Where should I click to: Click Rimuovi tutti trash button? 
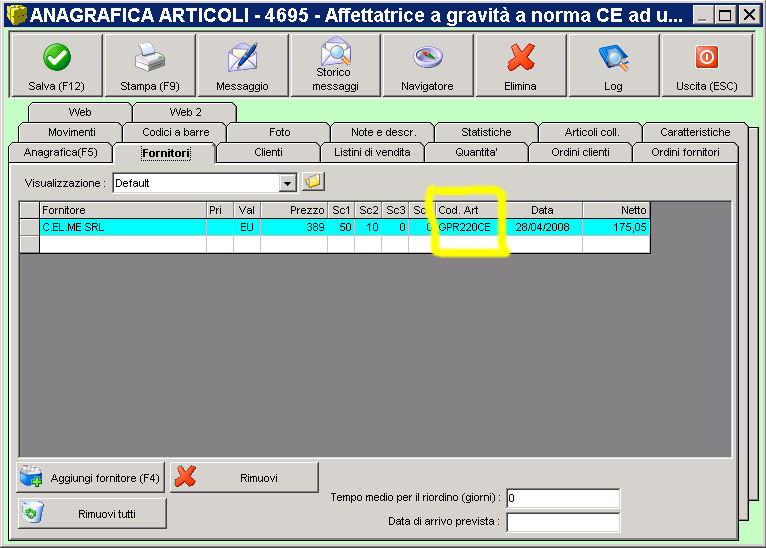(92, 513)
